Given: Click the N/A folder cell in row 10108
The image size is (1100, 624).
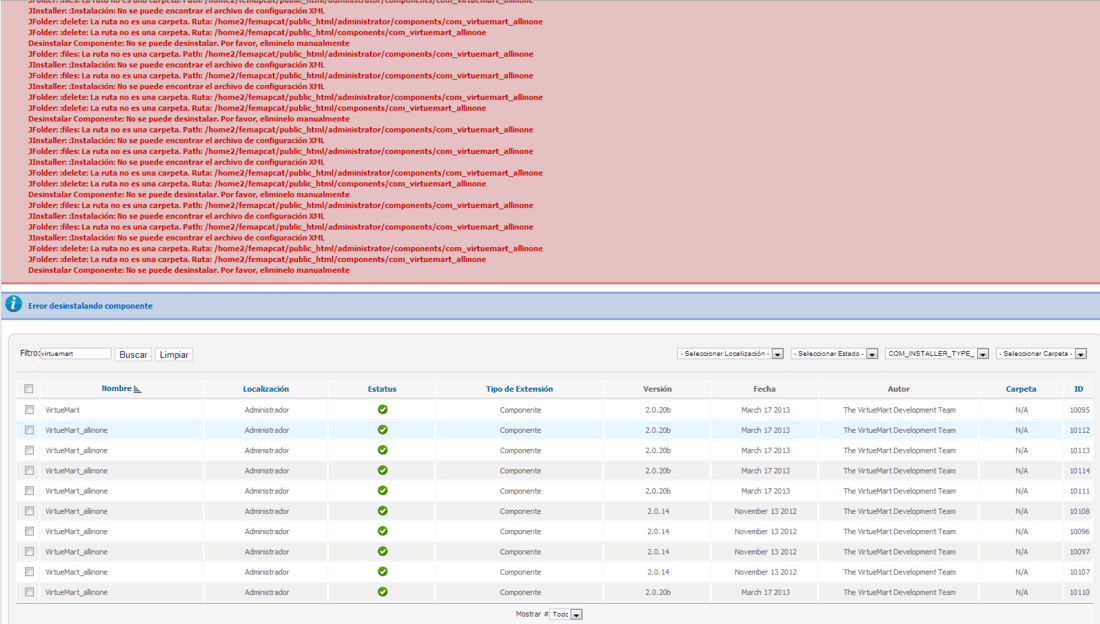Looking at the screenshot, I should pos(1021,512).
